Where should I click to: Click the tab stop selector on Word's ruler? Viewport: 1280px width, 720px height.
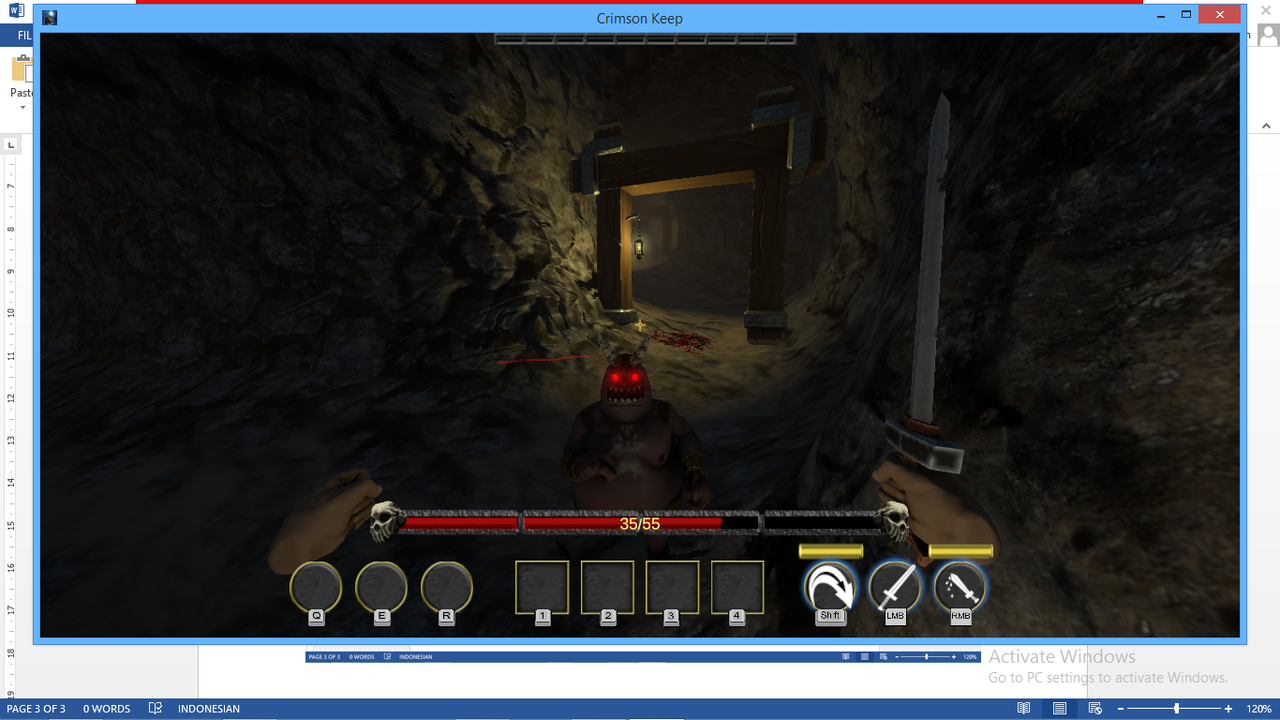click(11, 145)
